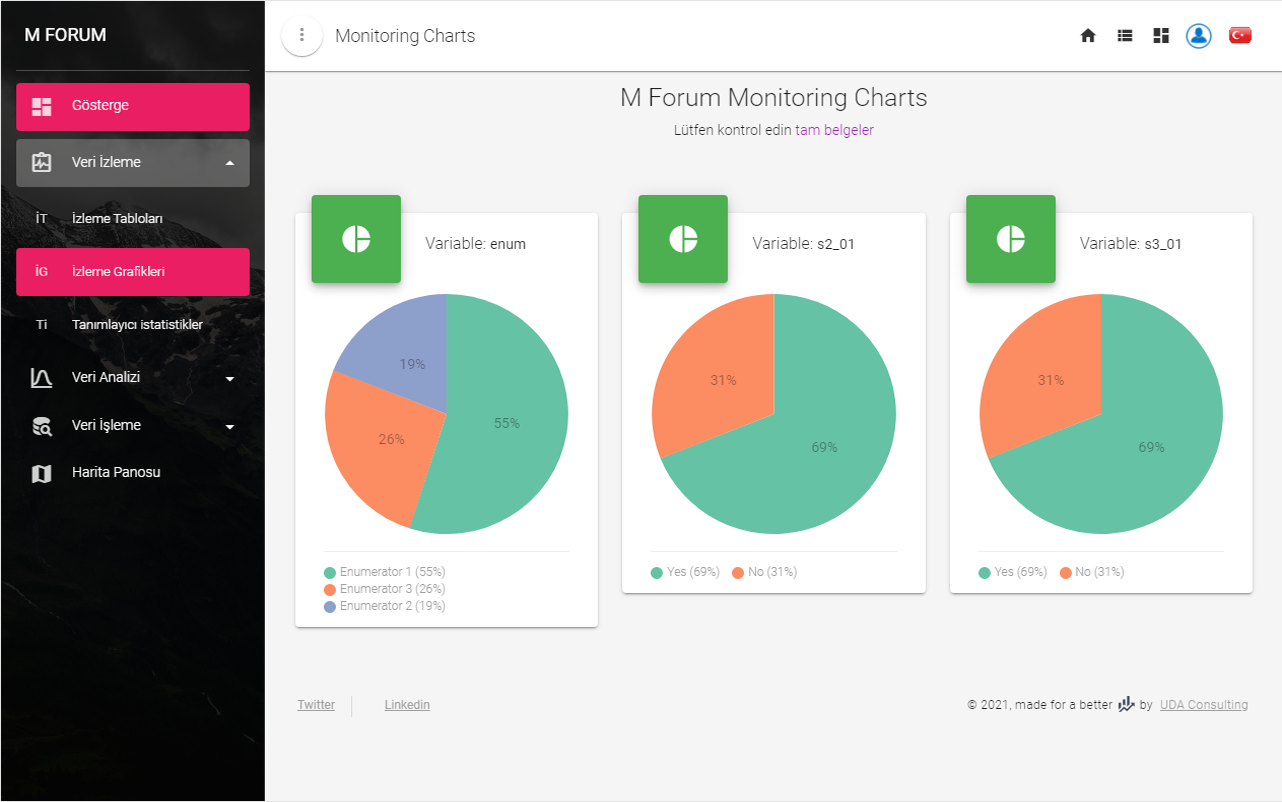This screenshot has width=1282, height=802.
Task: Click the 'M Forum Monitoring Charts' heading
Action: [774, 98]
